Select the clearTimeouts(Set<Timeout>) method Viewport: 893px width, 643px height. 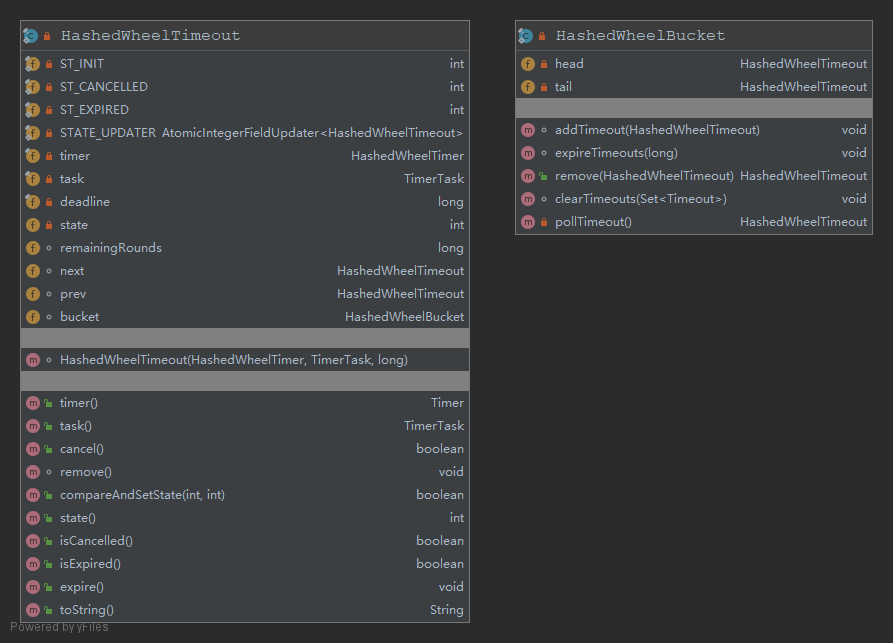641,199
